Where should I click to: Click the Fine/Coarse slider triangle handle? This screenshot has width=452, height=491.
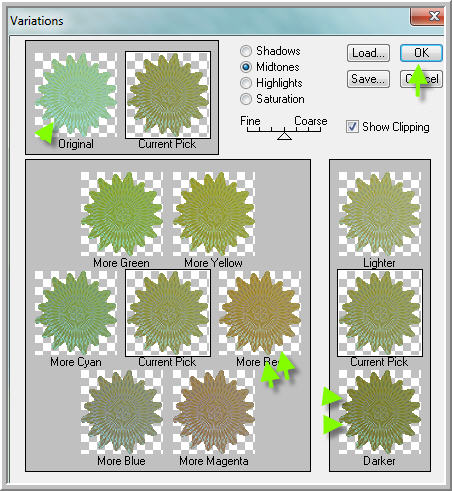point(284,136)
